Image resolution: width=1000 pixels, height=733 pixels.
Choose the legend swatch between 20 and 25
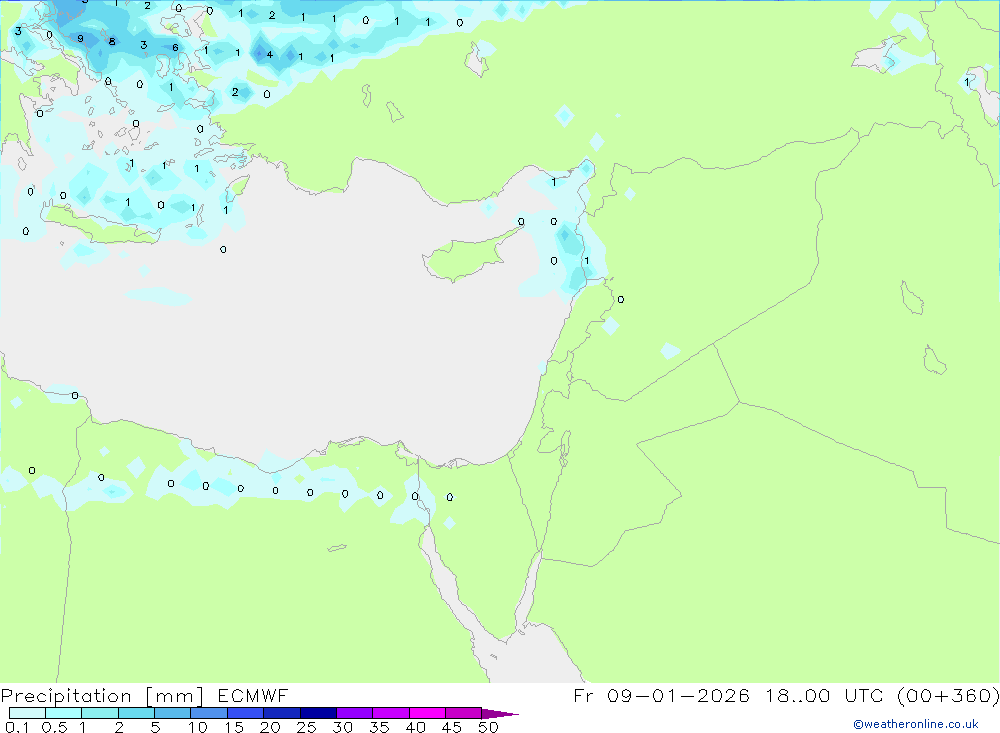(282, 713)
